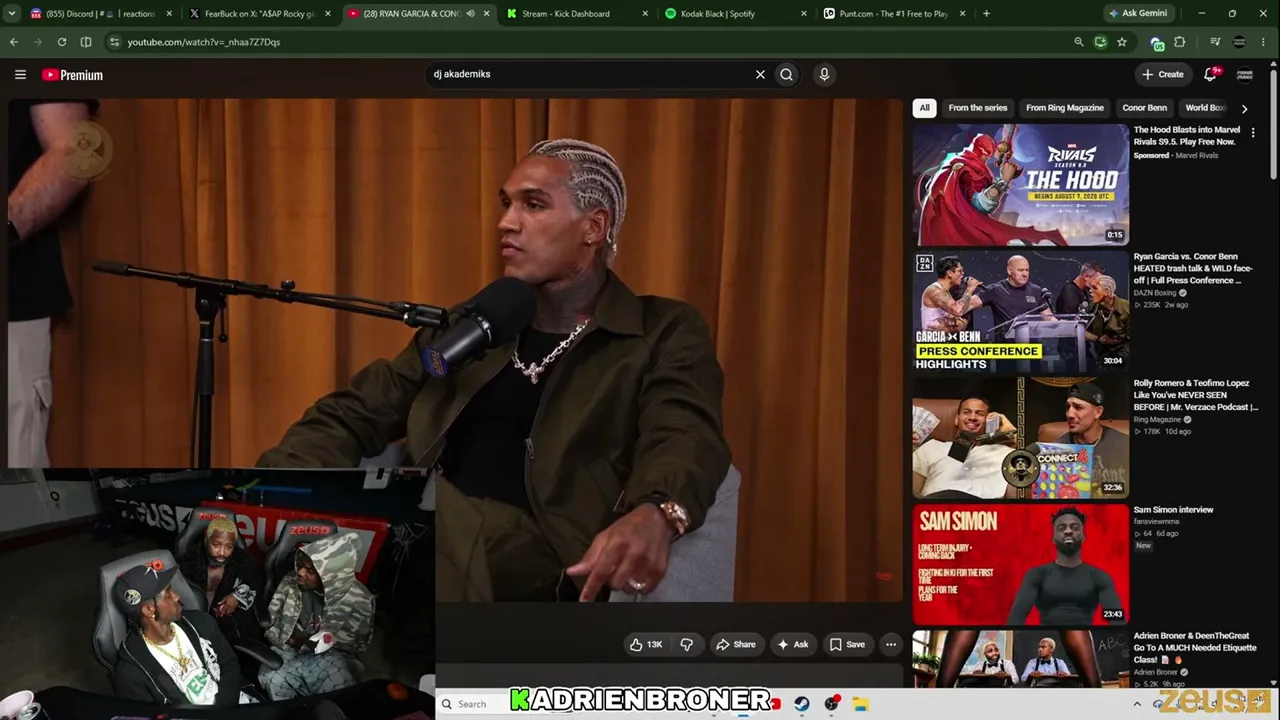This screenshot has height=720, width=1280.
Task: Show more filter chips with right arrow
Action: pyautogui.click(x=1244, y=108)
